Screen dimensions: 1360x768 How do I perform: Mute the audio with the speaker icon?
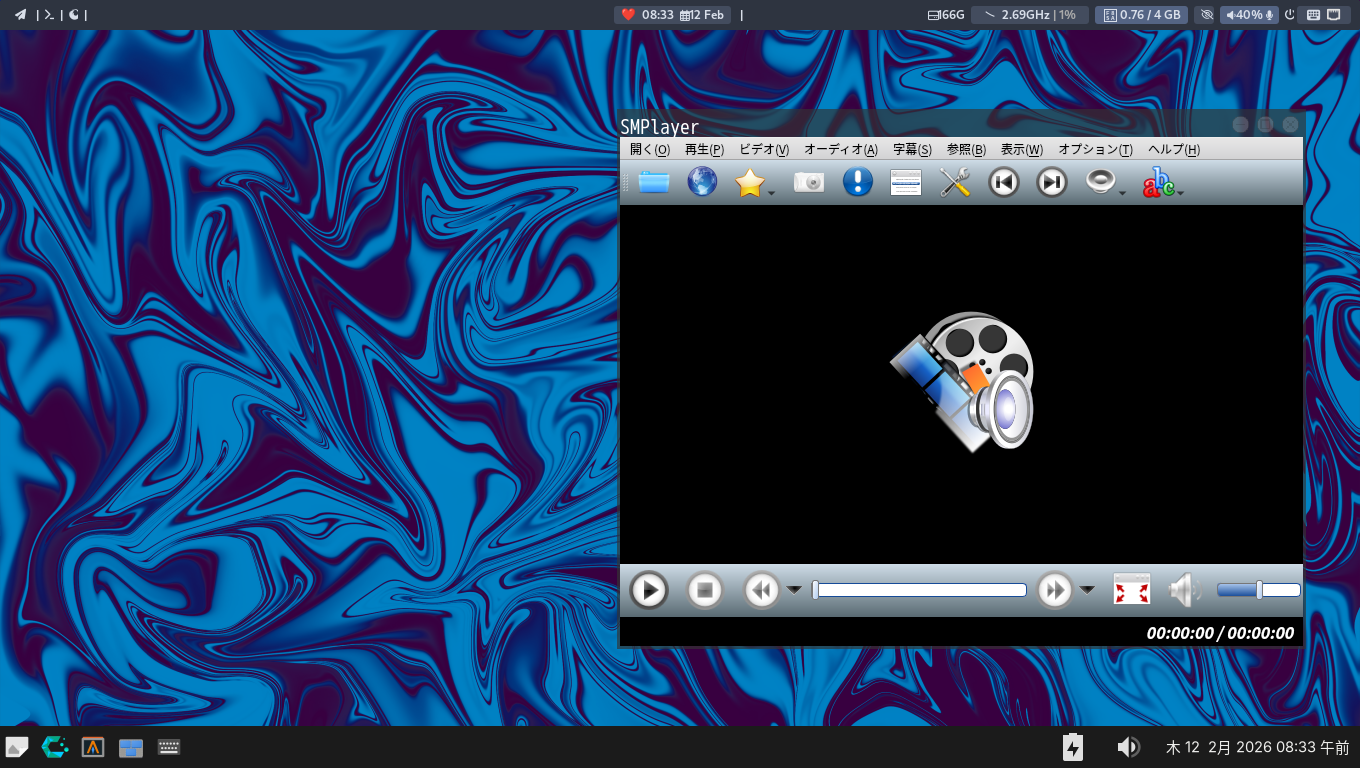[1184, 590]
